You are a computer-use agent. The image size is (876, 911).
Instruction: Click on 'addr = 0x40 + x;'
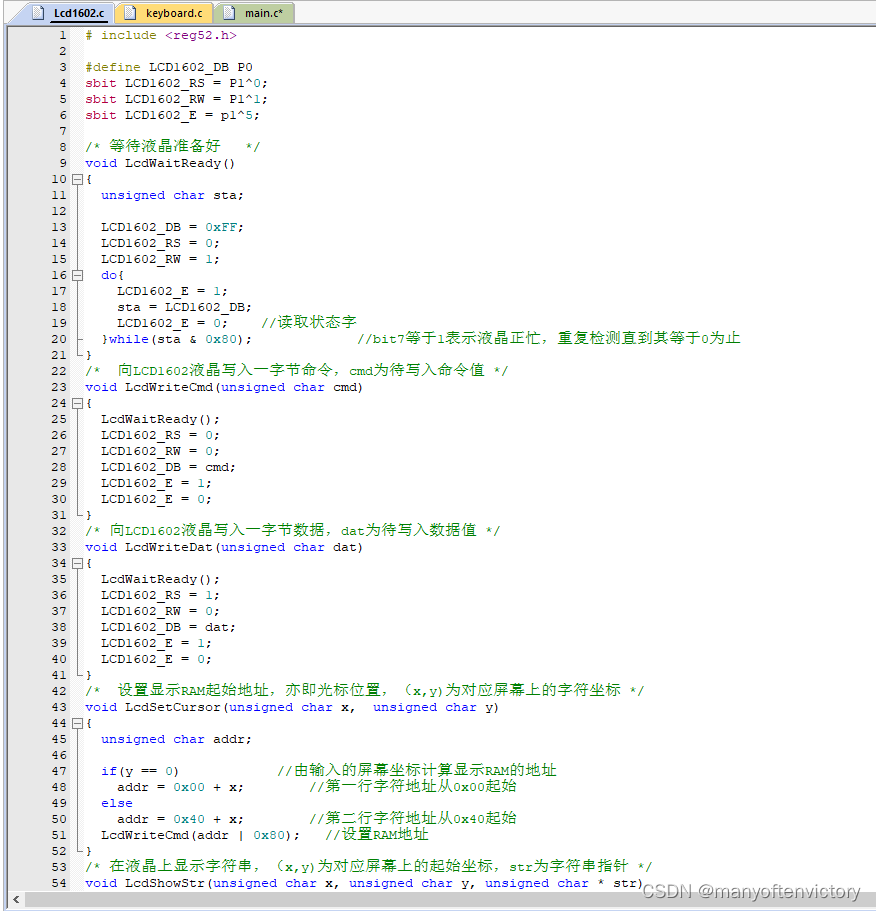180,819
